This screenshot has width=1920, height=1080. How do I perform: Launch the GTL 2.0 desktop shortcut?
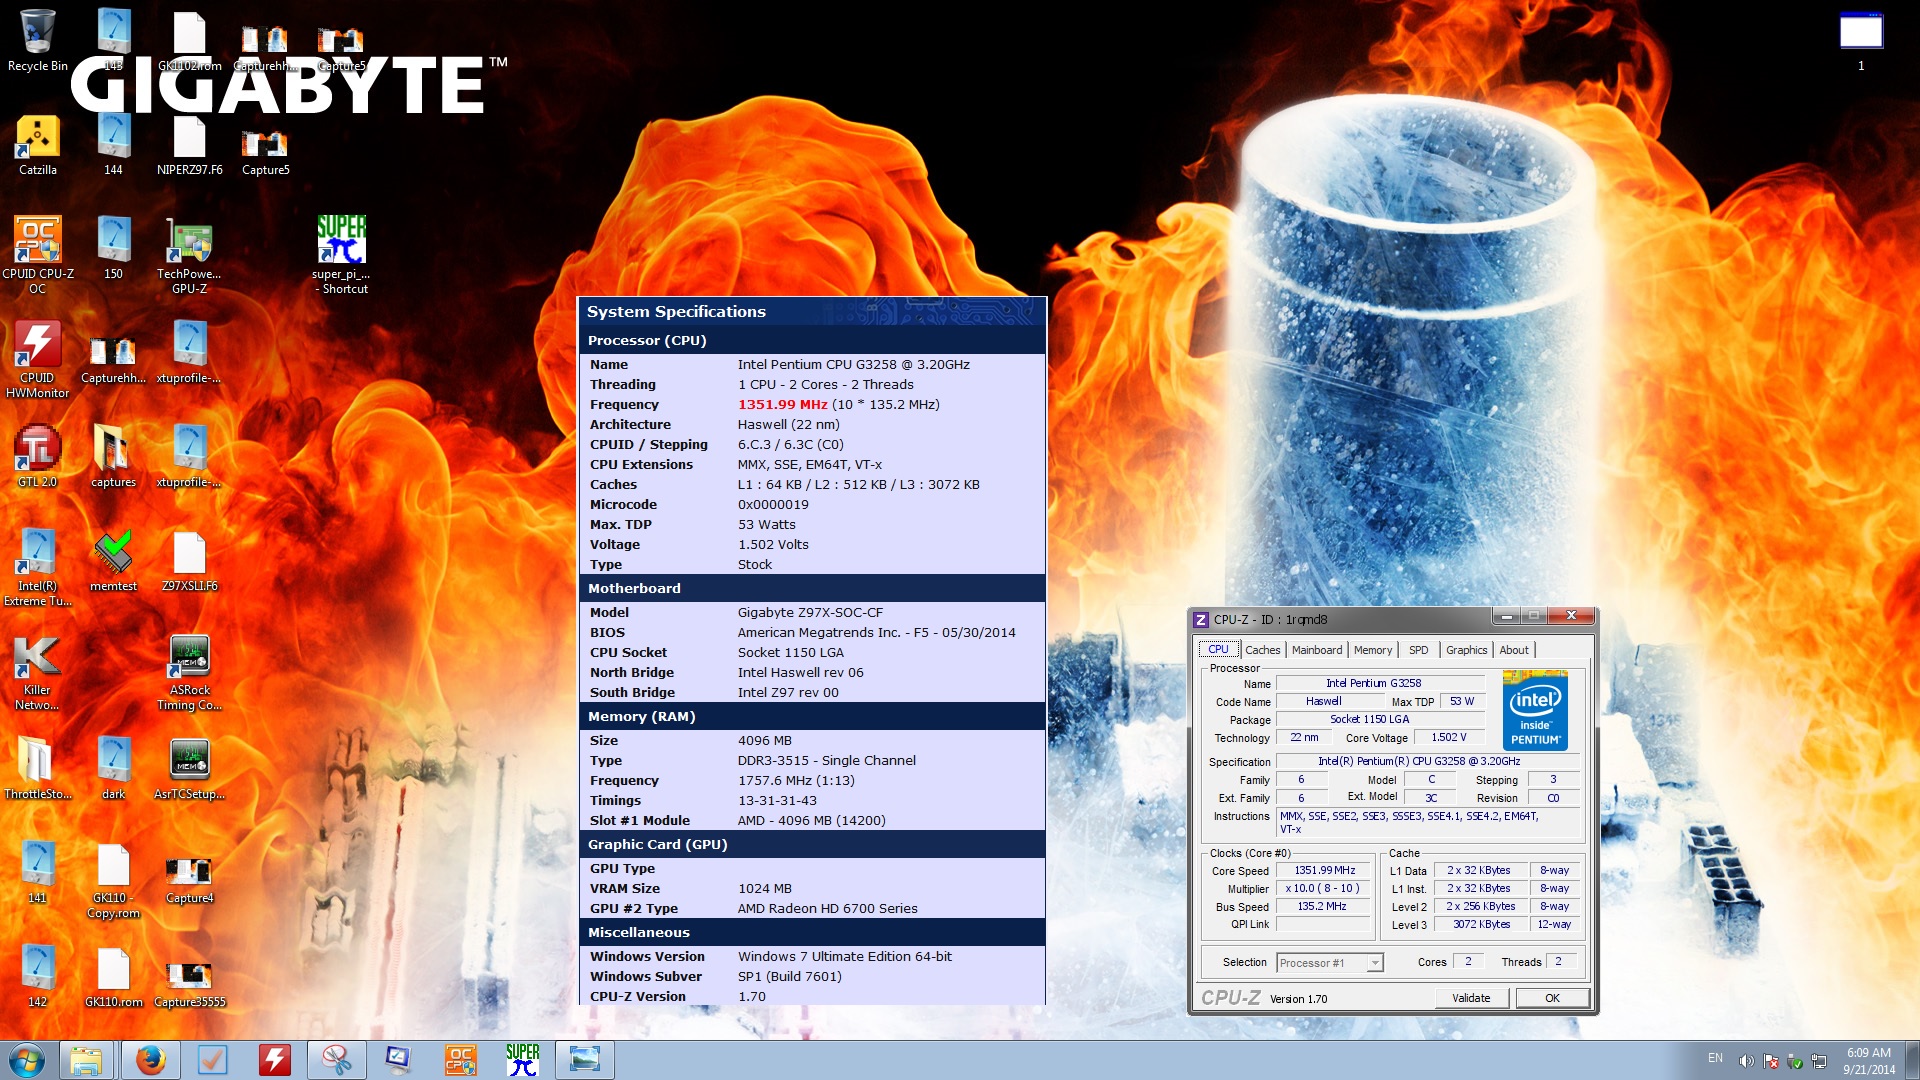37,457
